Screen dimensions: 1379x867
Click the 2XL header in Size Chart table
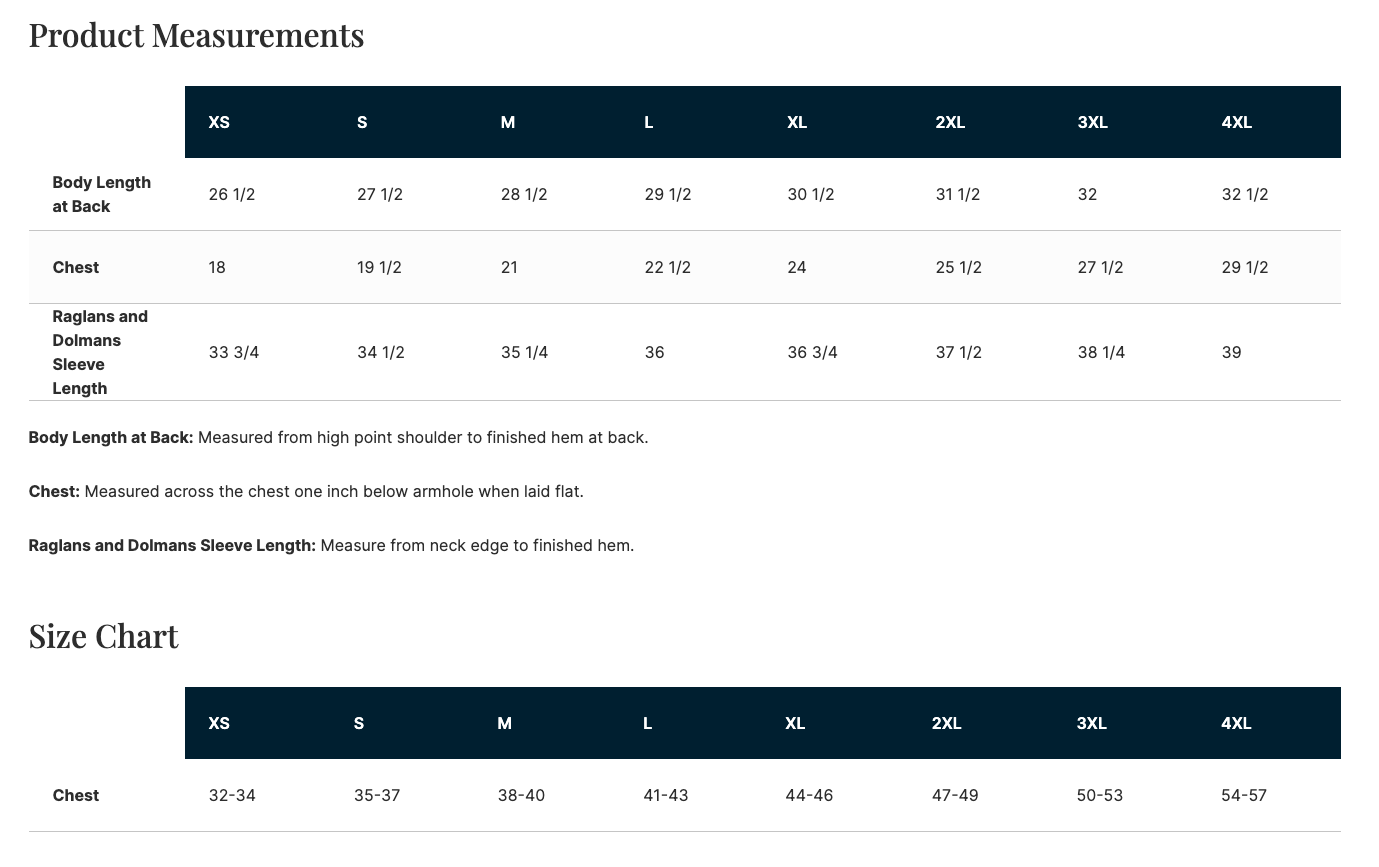947,723
